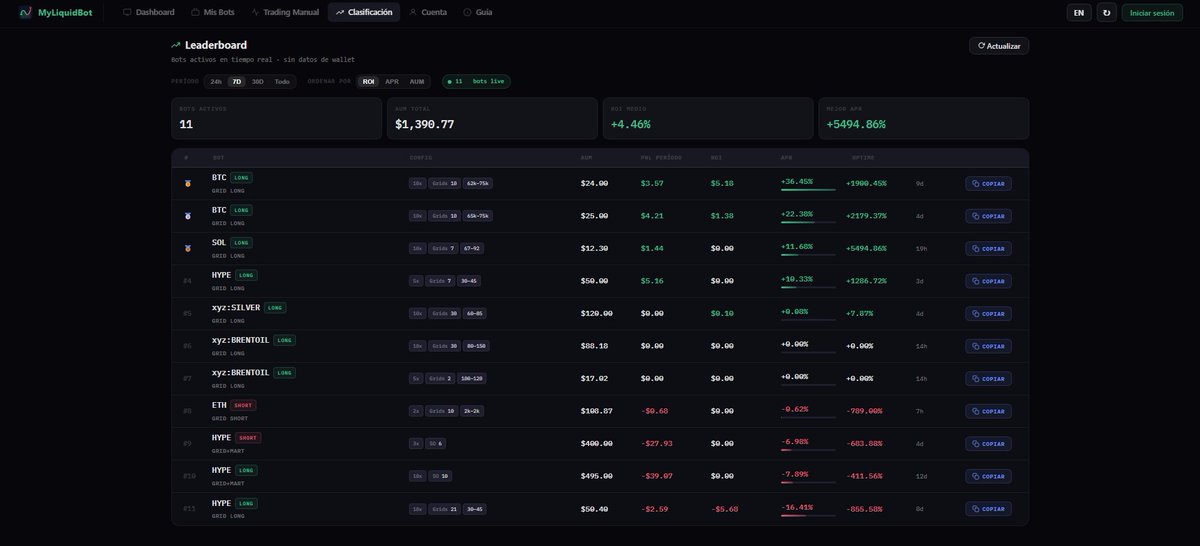Viewport: 1200px width, 546px height.
Task: Copy the HYPE bot ranked #11
Action: [x=988, y=509]
